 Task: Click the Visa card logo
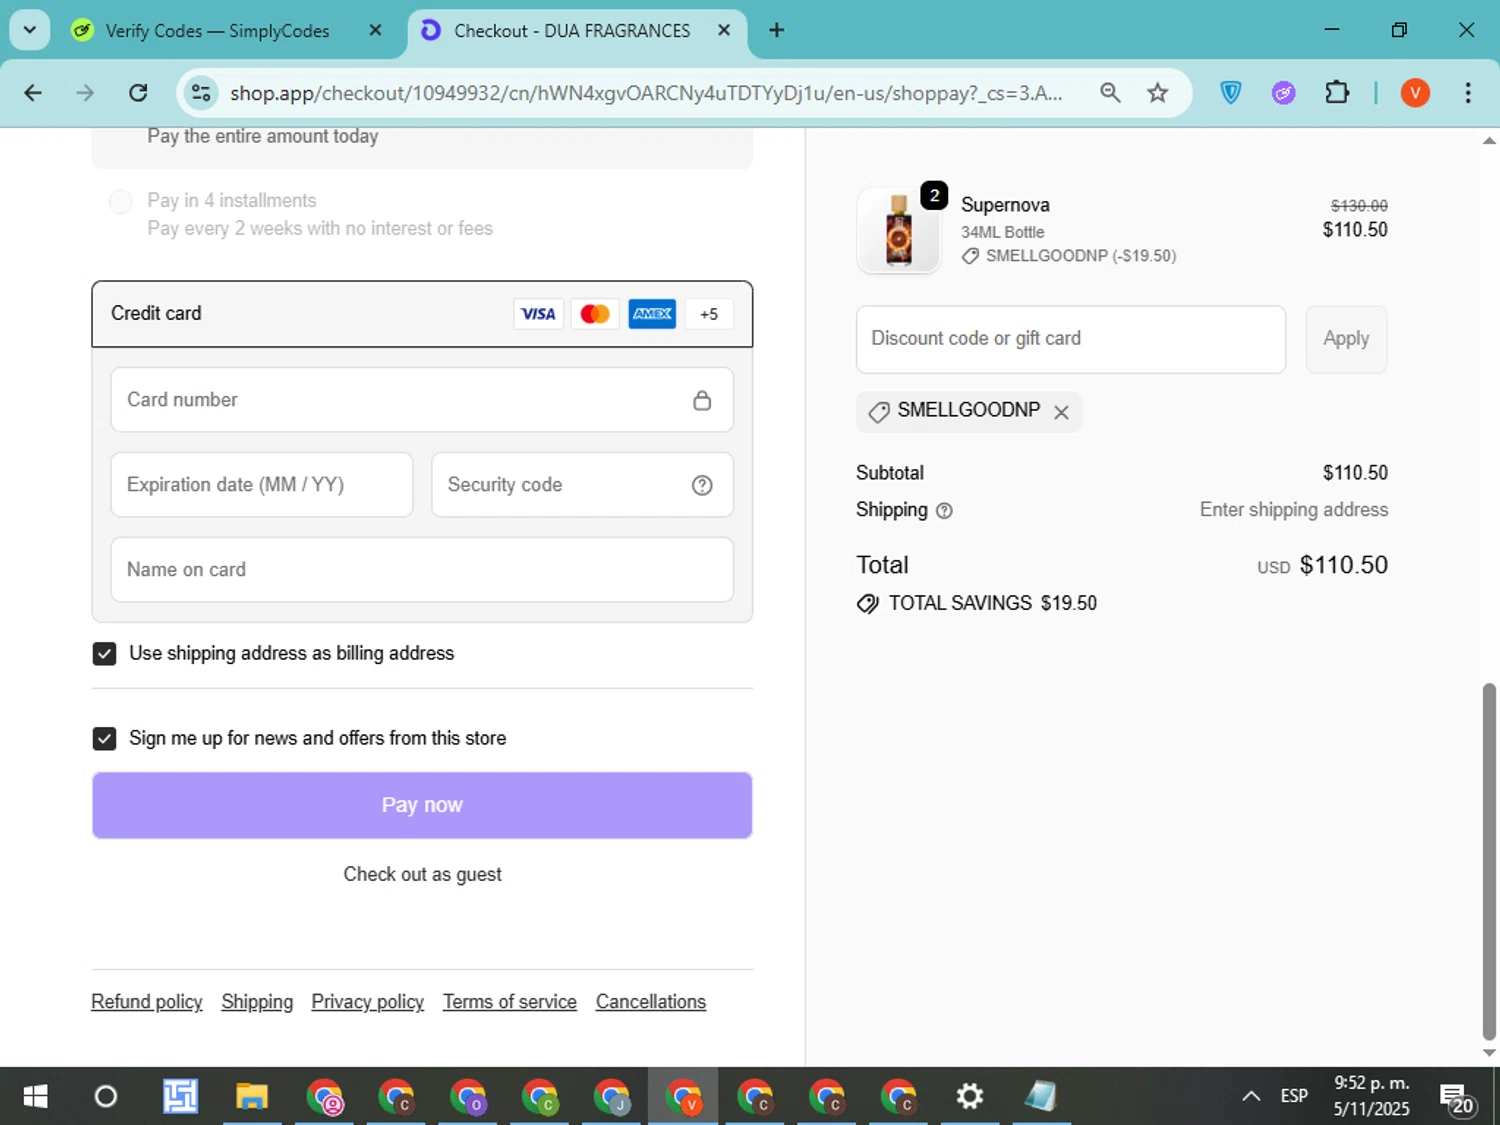pos(538,314)
